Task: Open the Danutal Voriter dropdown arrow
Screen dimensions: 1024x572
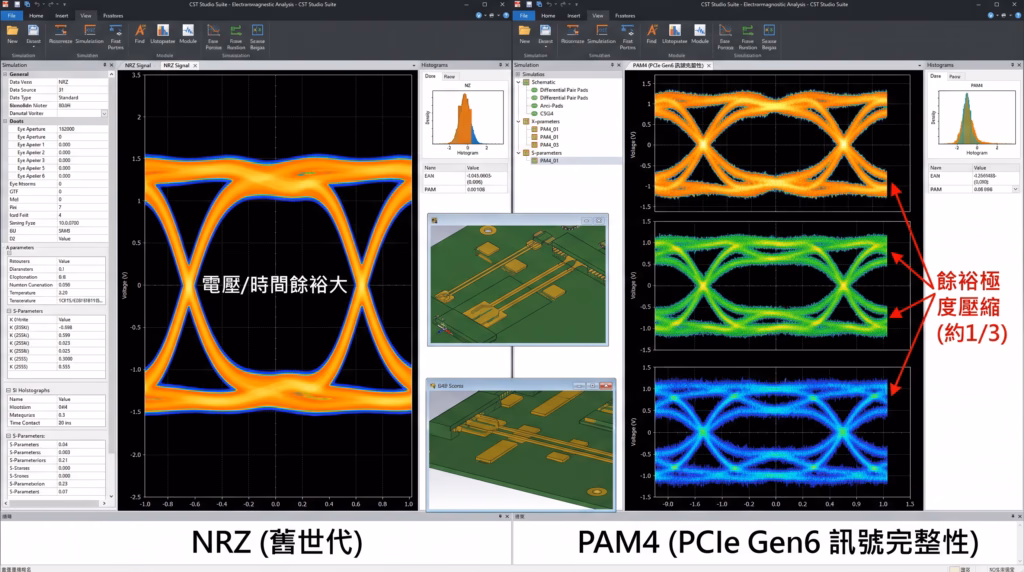Action: [104, 114]
